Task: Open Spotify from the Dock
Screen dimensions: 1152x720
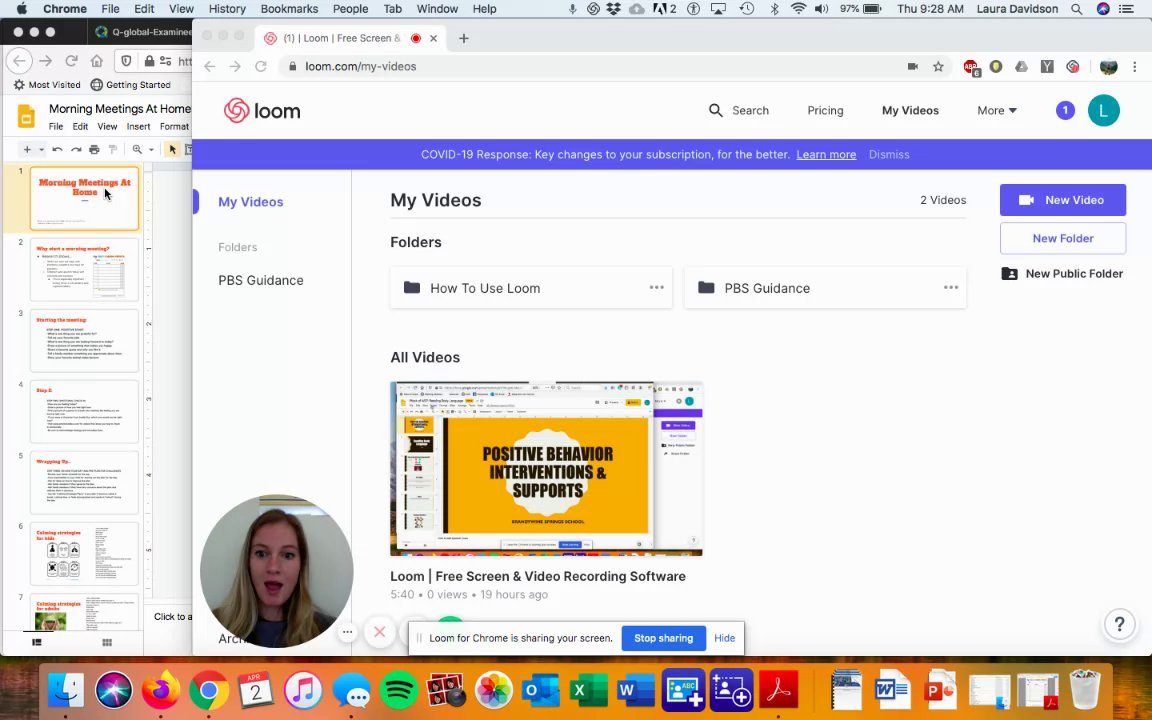Action: click(x=399, y=691)
